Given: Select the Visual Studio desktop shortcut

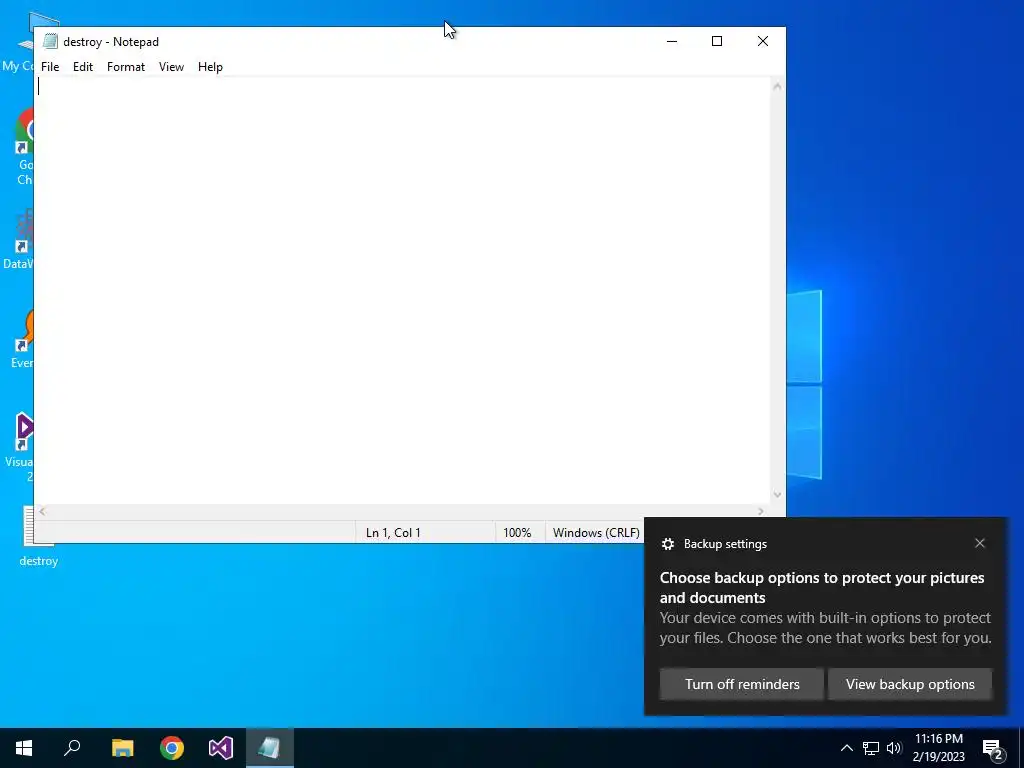Looking at the screenshot, I should (20, 447).
